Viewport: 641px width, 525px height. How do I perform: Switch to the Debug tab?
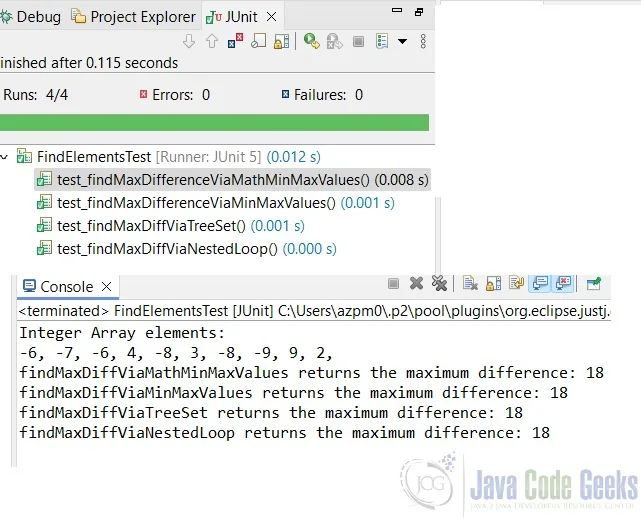pyautogui.click(x=31, y=17)
